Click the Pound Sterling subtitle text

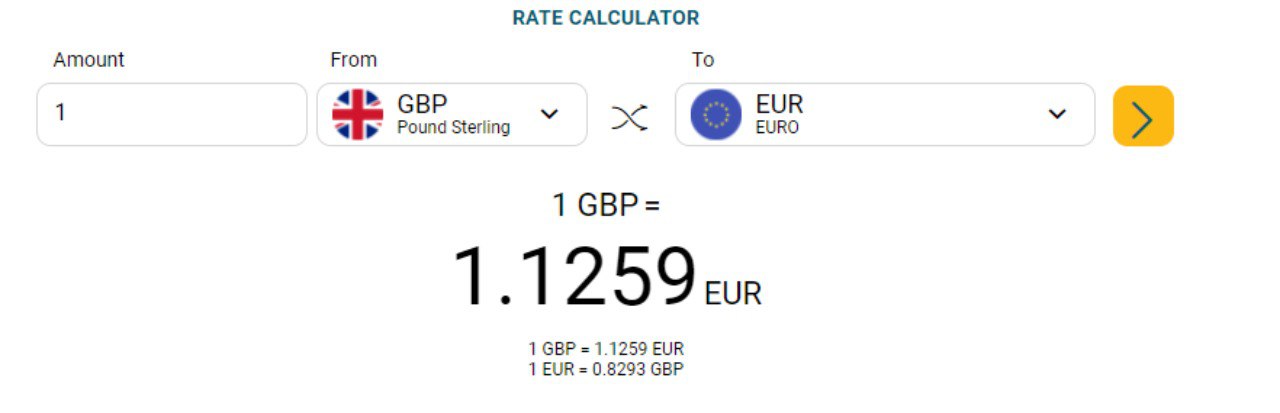453,128
